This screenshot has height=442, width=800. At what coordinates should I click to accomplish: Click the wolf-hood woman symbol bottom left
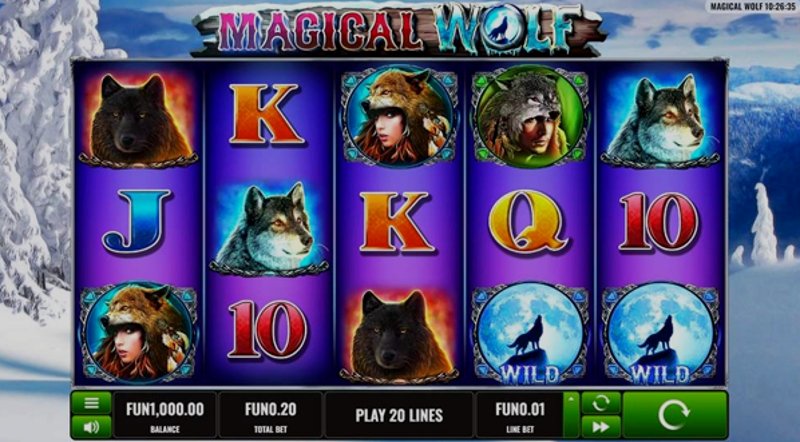click(138, 333)
